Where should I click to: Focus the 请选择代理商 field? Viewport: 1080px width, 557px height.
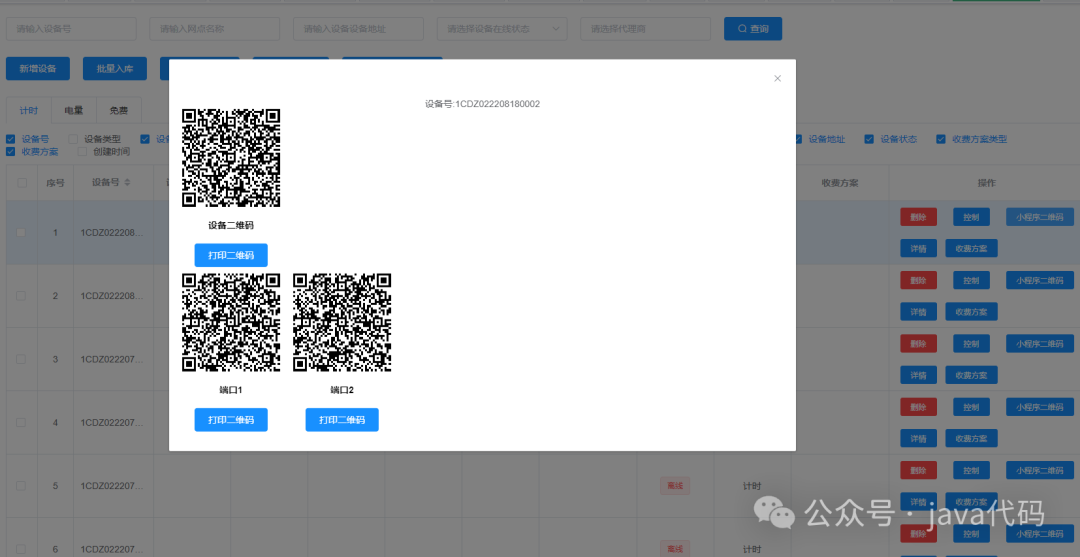click(645, 29)
